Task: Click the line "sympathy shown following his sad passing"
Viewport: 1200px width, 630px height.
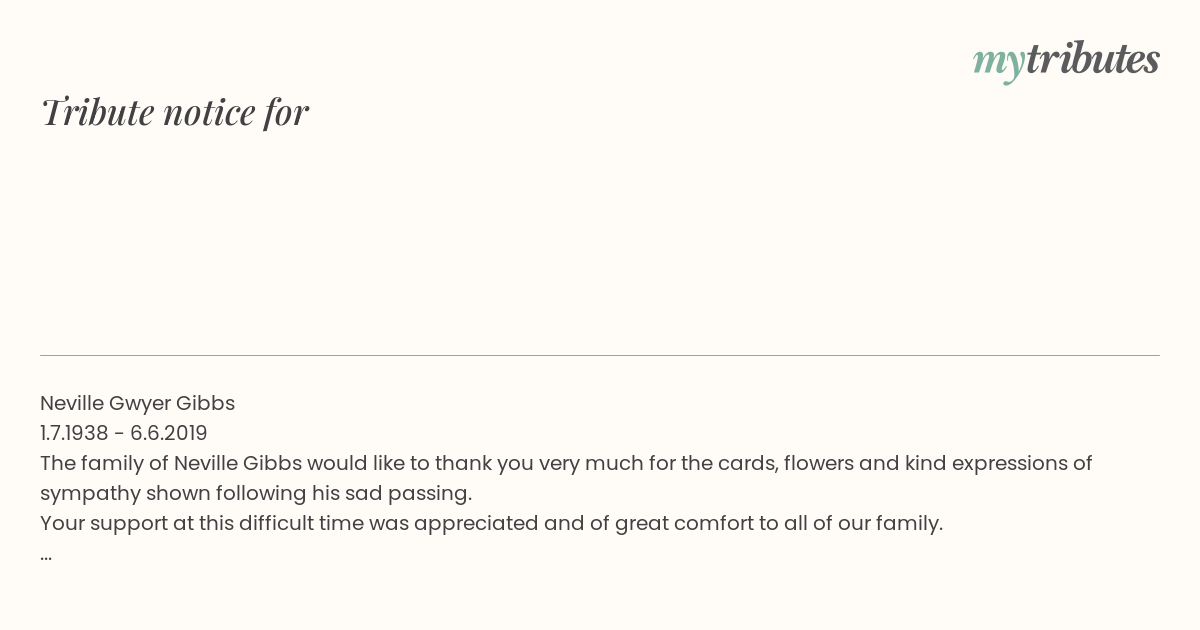Action: (x=256, y=493)
